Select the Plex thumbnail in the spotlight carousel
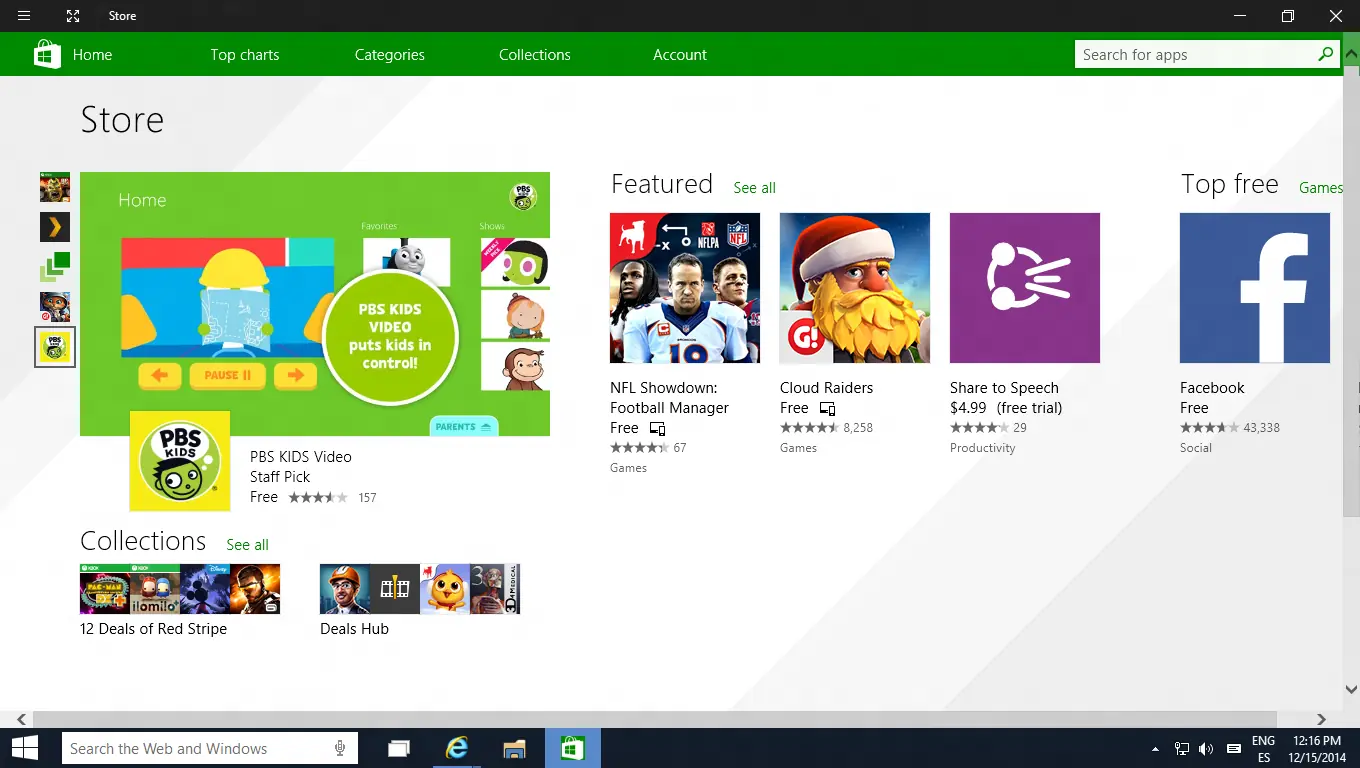The image size is (1360, 768). click(54, 227)
